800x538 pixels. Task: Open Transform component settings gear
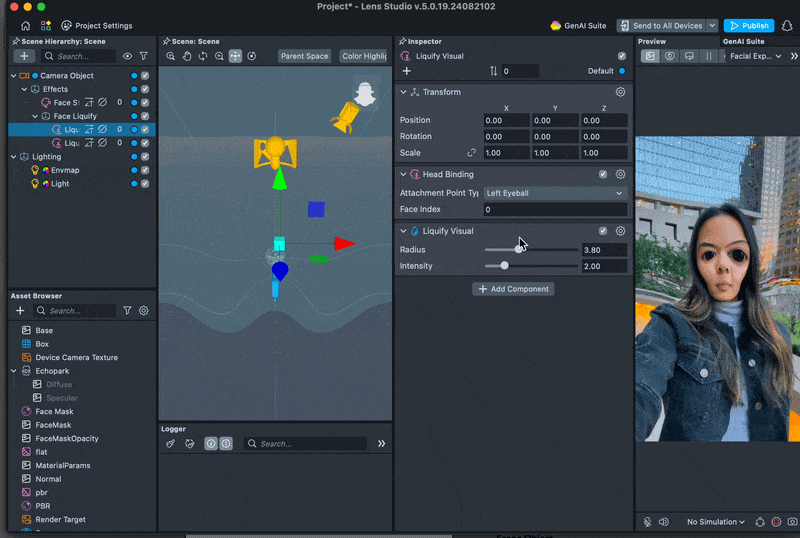pyautogui.click(x=620, y=92)
